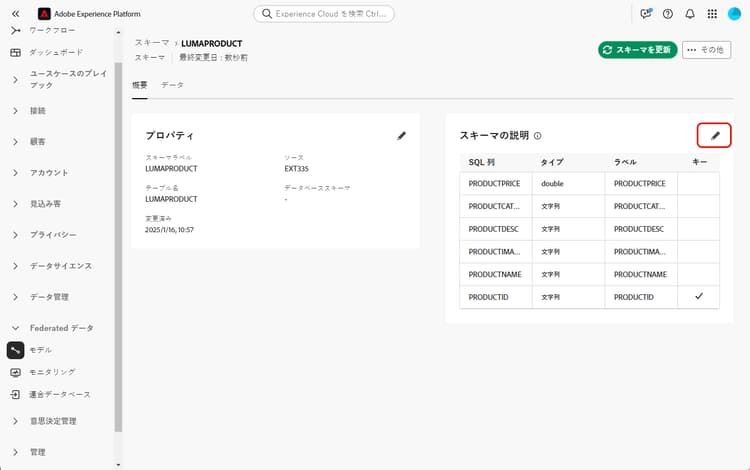750x470 pixels.
Task: Click the スキーマを更新 button
Action: tap(638, 50)
